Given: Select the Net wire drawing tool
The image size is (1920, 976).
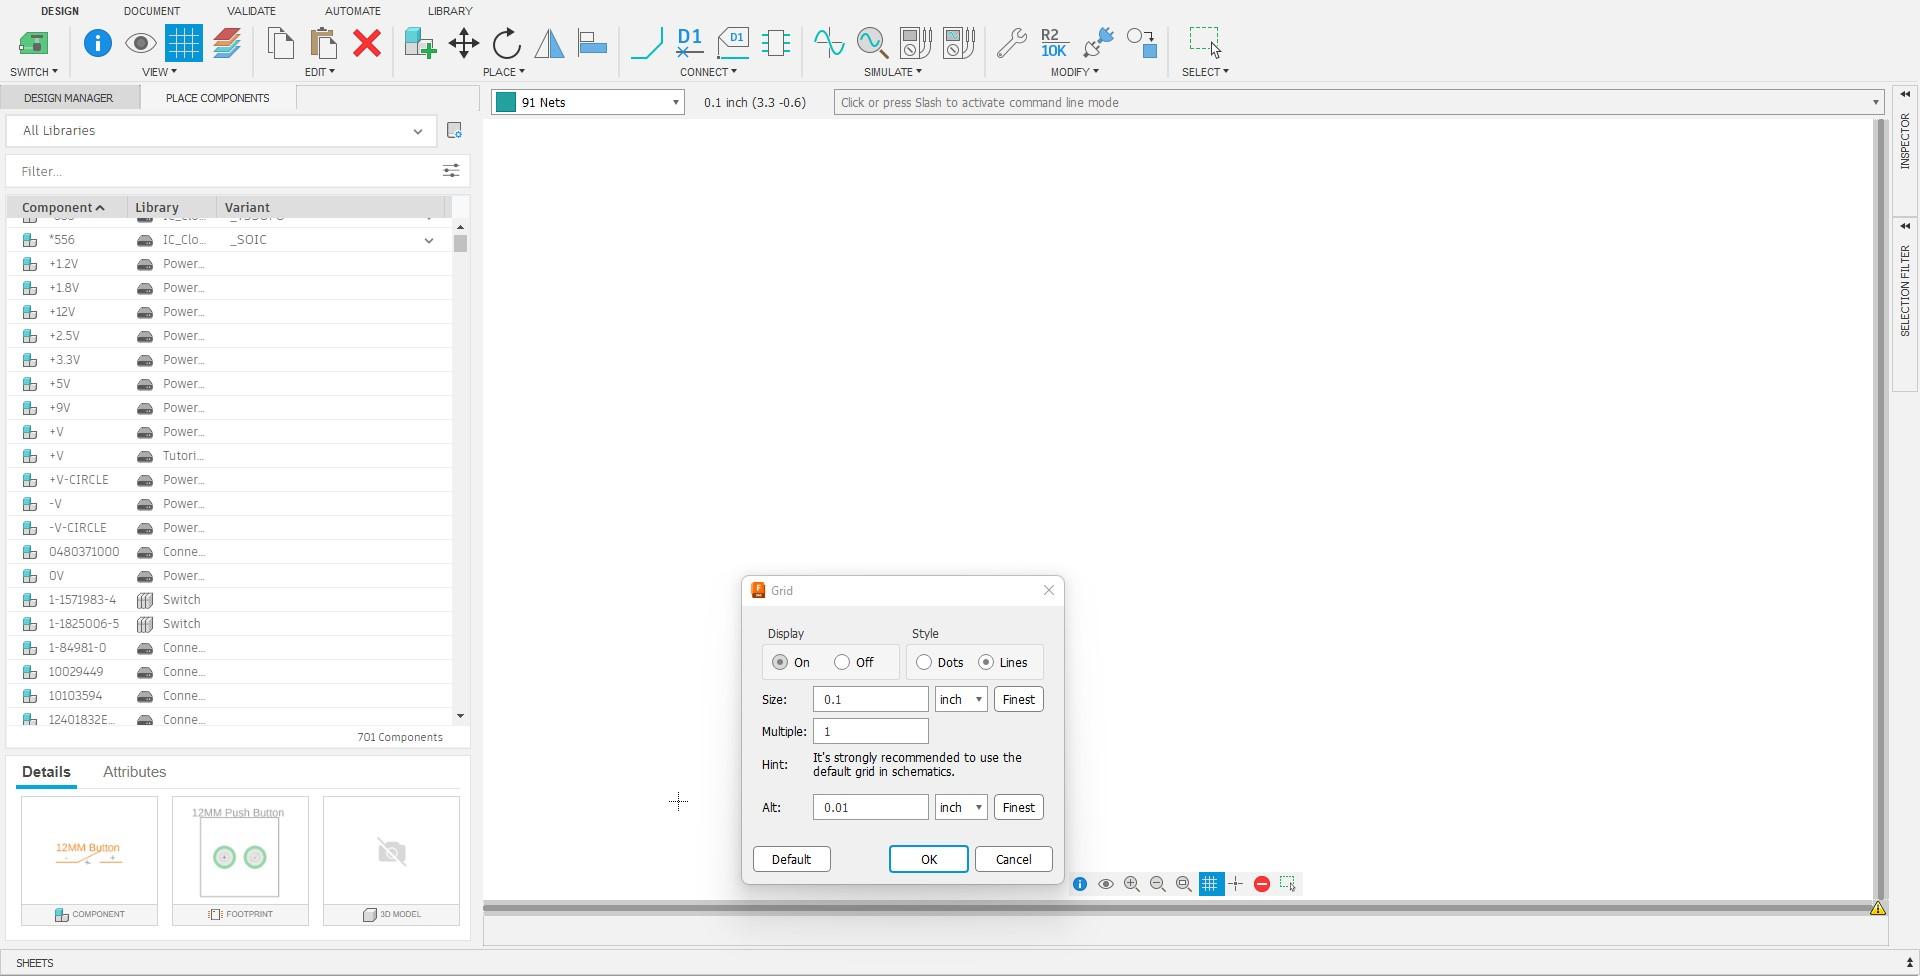Looking at the screenshot, I should tap(647, 43).
